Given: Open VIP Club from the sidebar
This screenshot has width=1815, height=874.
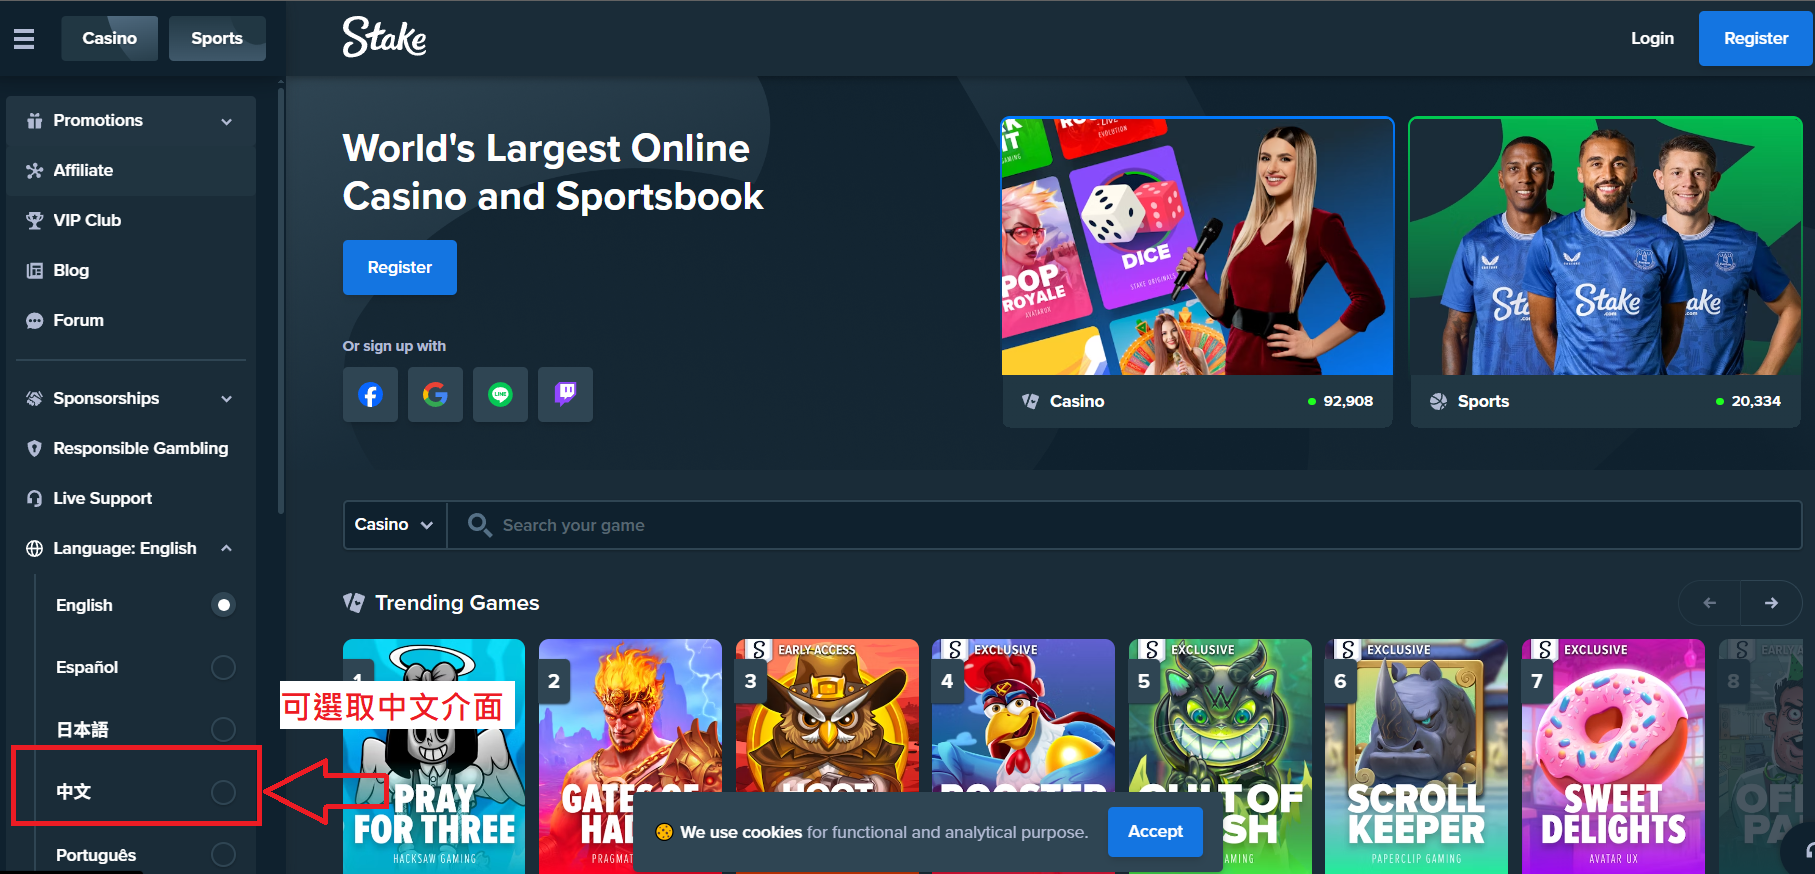Looking at the screenshot, I should tap(131, 221).
